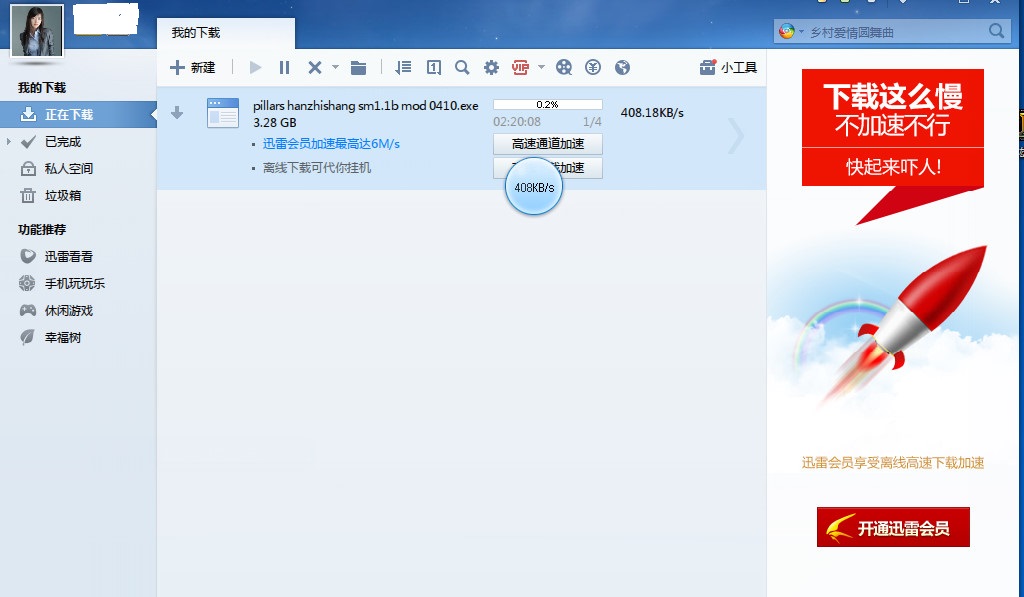Click the 高速通道加速 button
The height and width of the screenshot is (597, 1024).
click(x=548, y=144)
